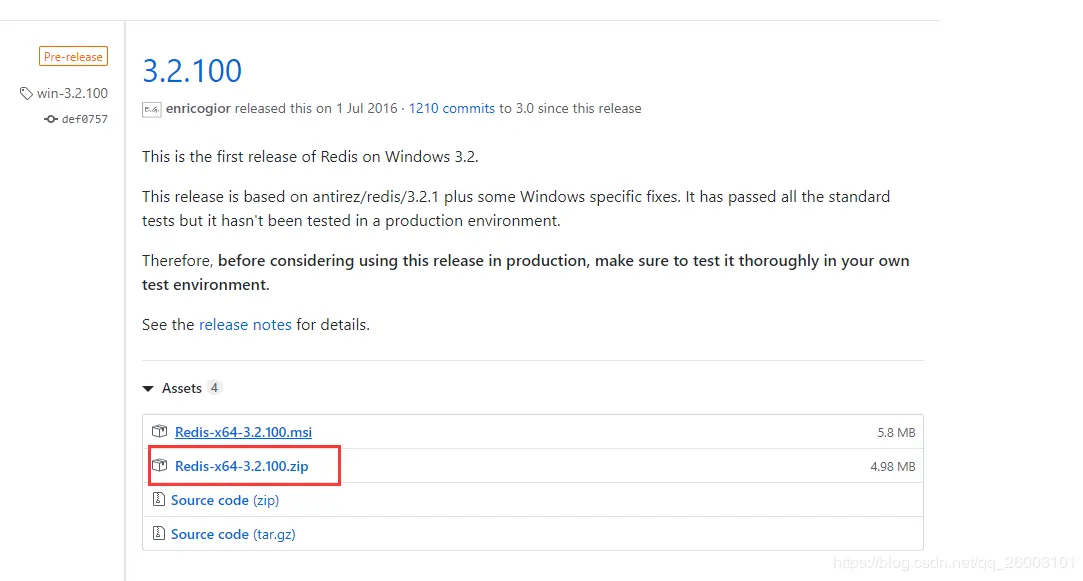The width and height of the screenshot is (1083, 581).
Task: Open the win-3.2.100 tag
Action: (73, 93)
